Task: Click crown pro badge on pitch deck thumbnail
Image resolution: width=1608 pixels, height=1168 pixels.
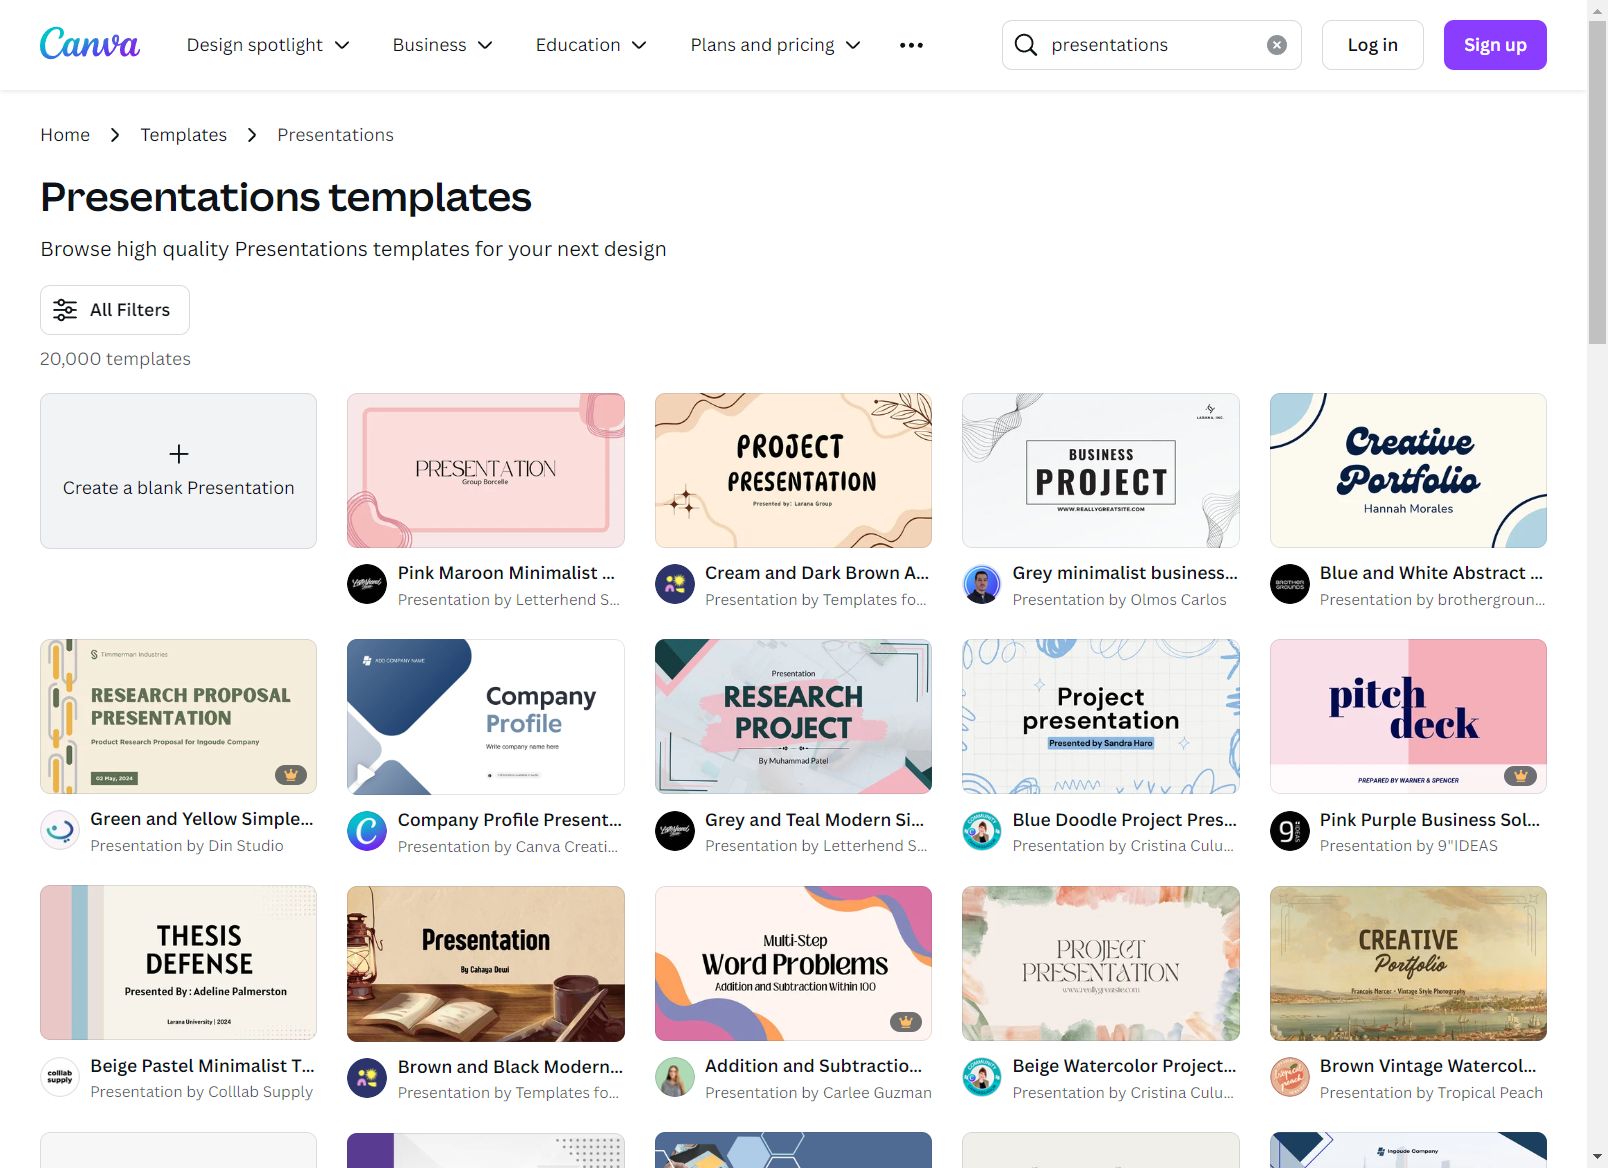Action: (1520, 775)
